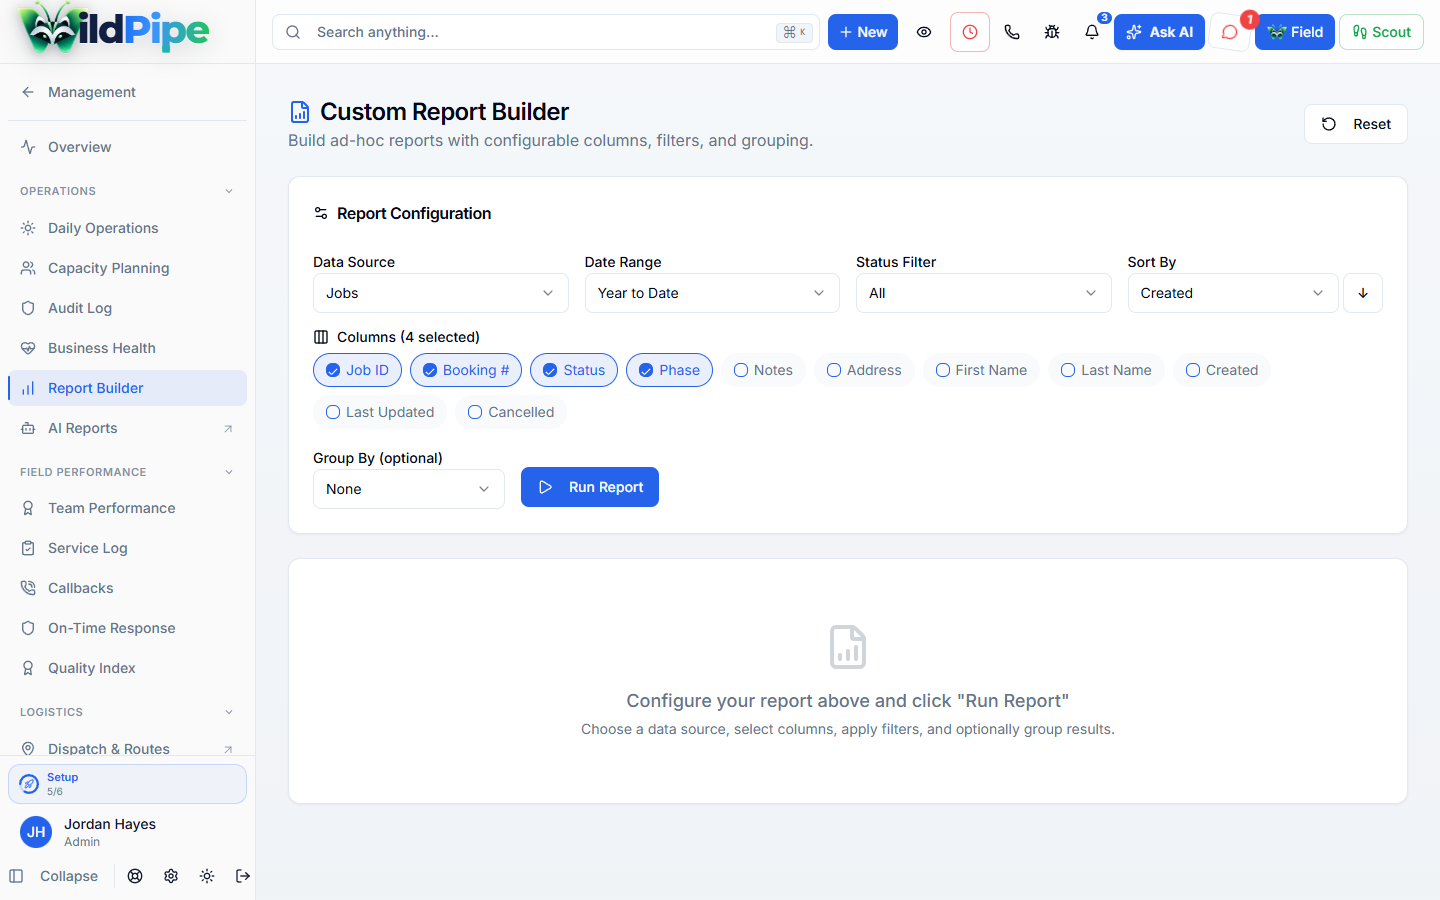
Task: Uncheck the Booking # column
Action: [466, 370]
